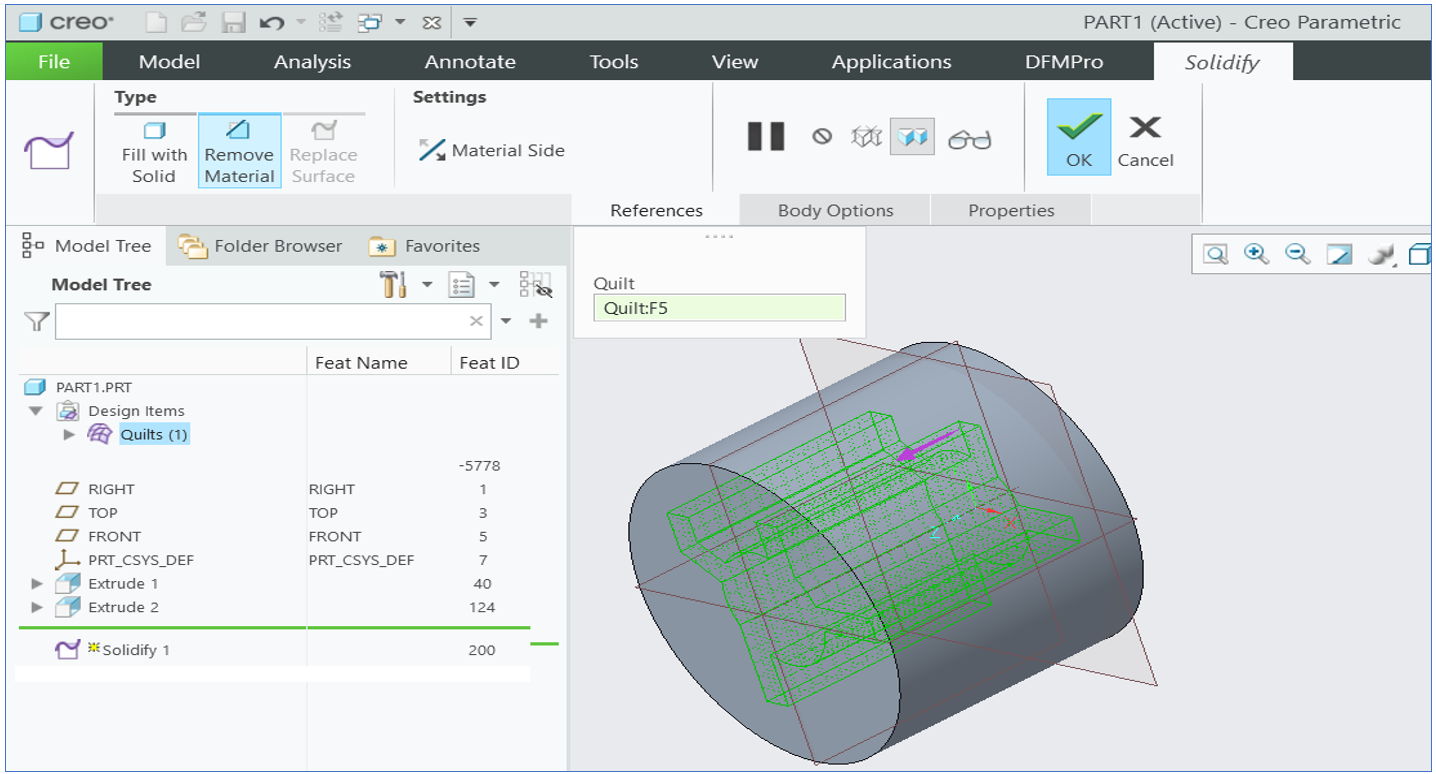Expand the Extrude 1 feature
This screenshot has height=774, width=1436.
[x=37, y=583]
